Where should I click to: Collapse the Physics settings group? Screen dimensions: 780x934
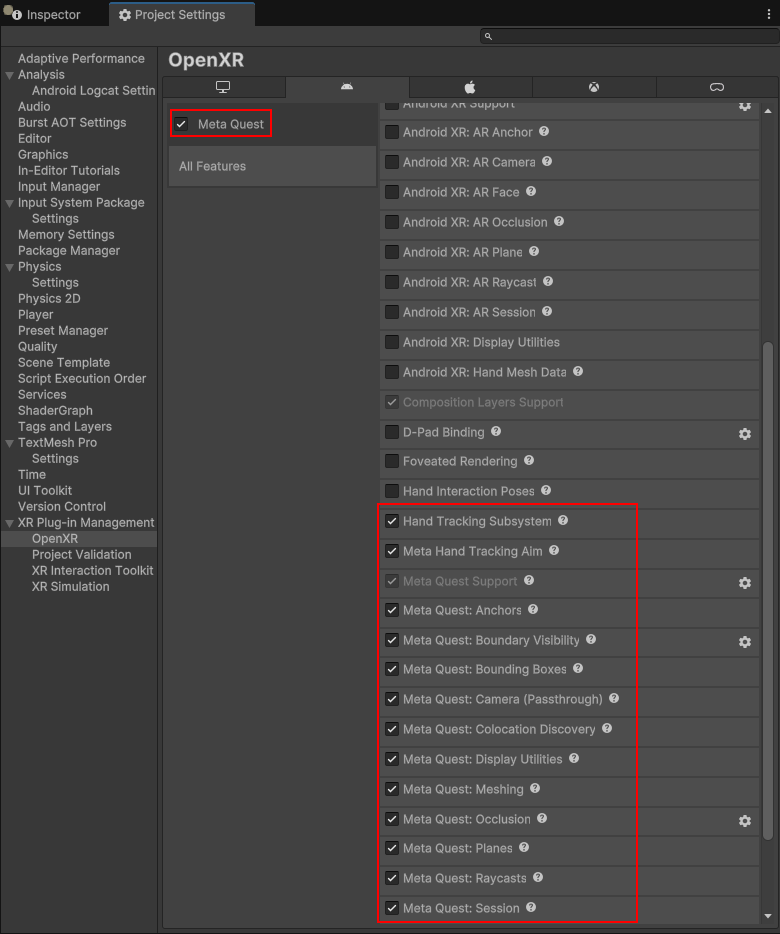(x=10, y=267)
